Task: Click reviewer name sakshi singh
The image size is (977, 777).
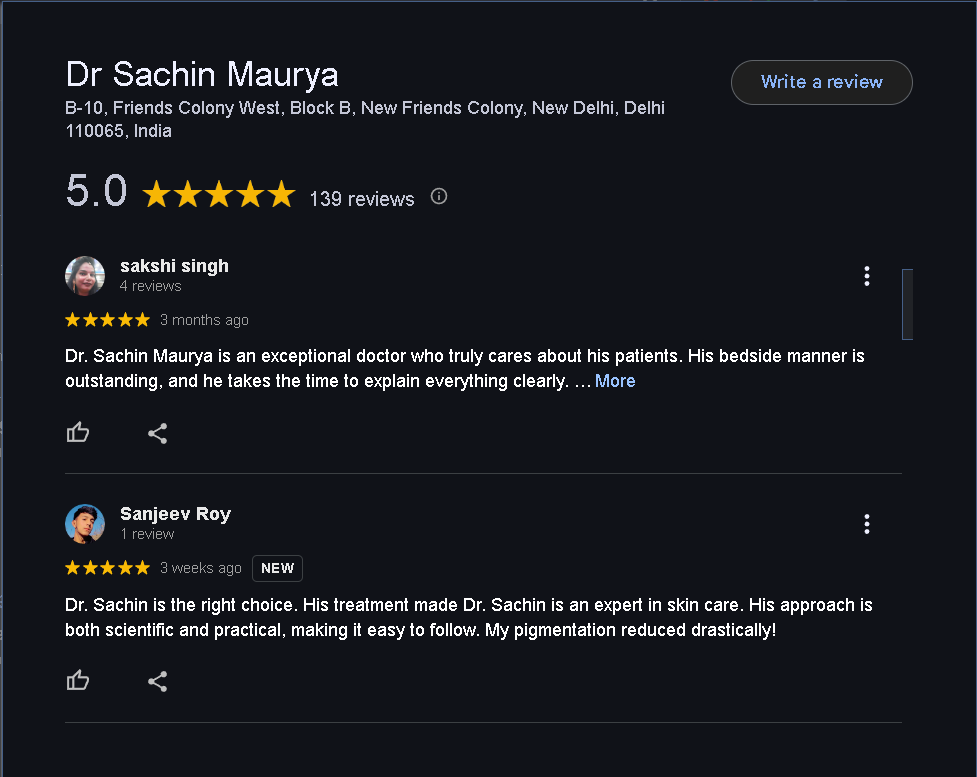Action: tap(174, 266)
